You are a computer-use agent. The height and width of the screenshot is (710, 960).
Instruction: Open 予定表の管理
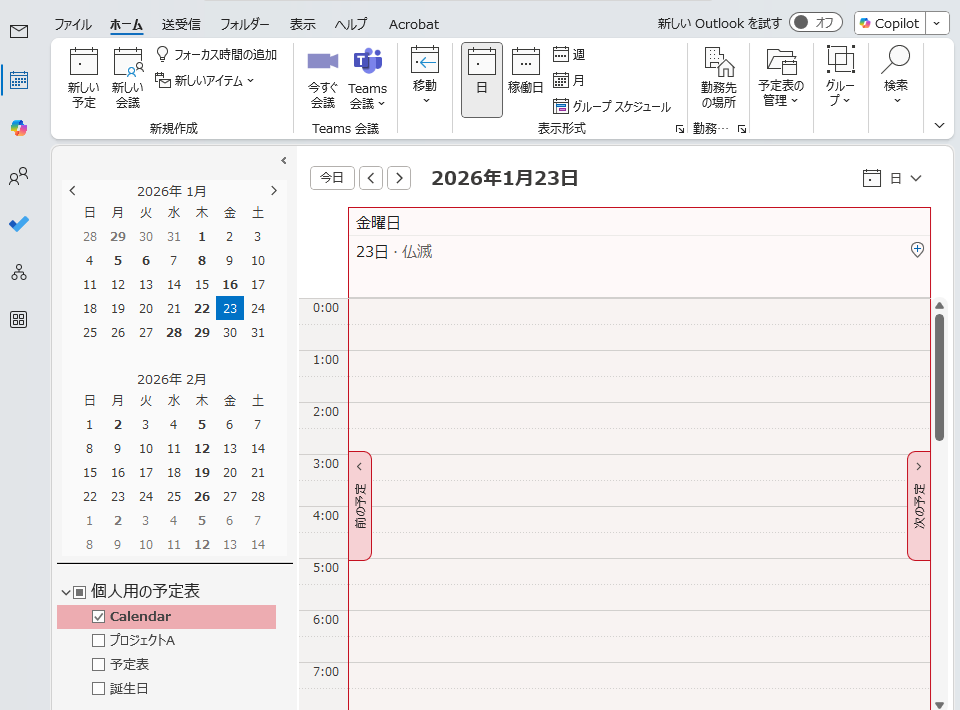point(780,78)
